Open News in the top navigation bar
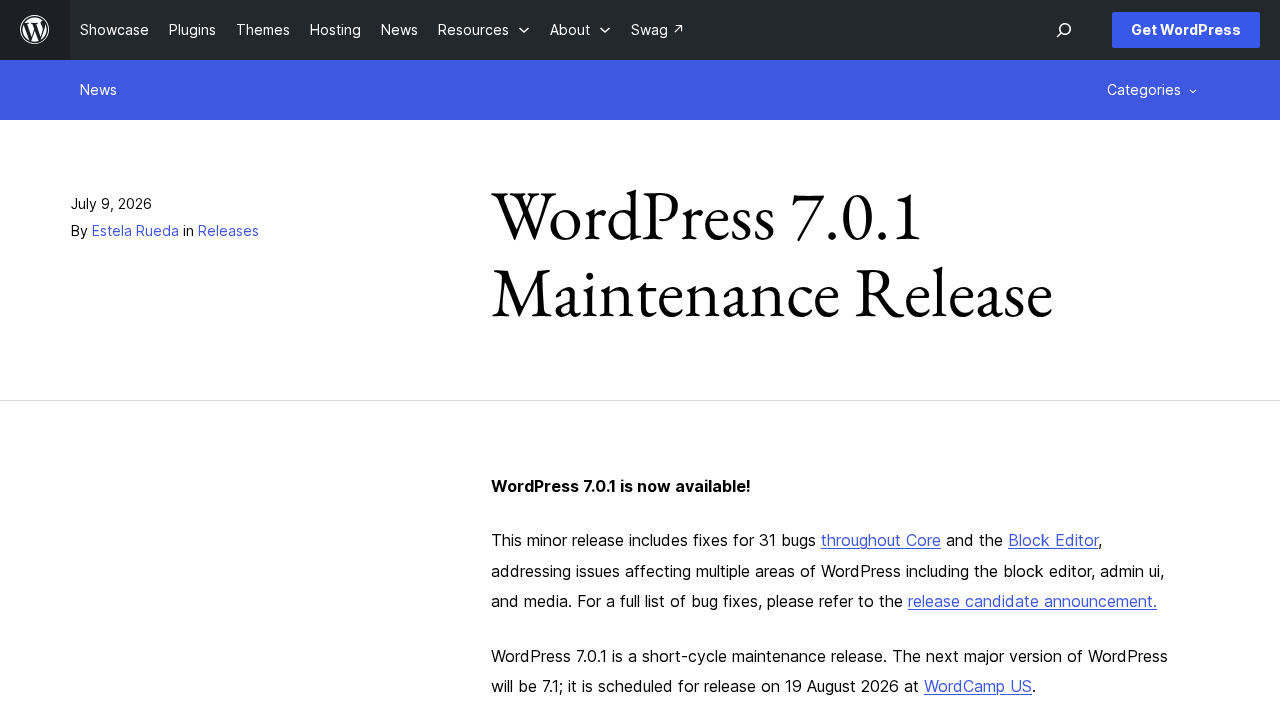This screenshot has height=720, width=1280. tap(399, 30)
